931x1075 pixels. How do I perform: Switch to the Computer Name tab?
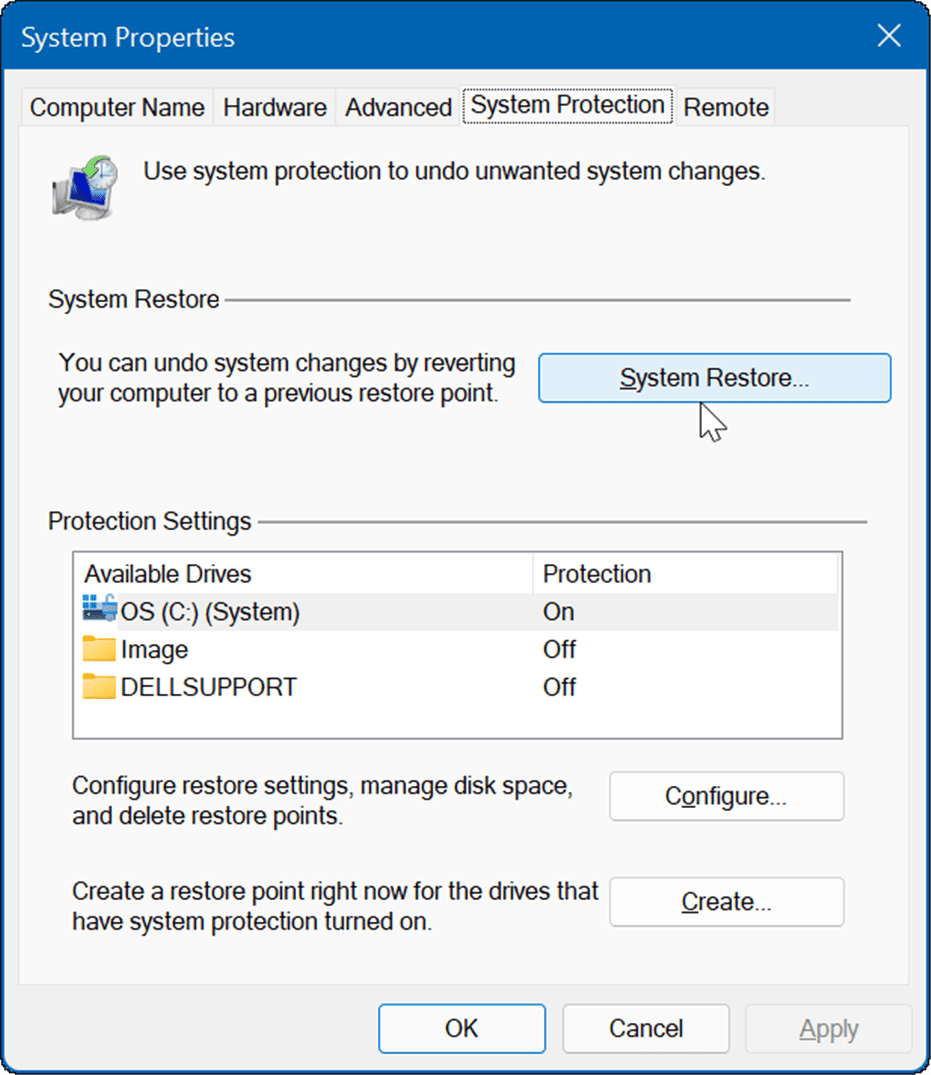117,108
